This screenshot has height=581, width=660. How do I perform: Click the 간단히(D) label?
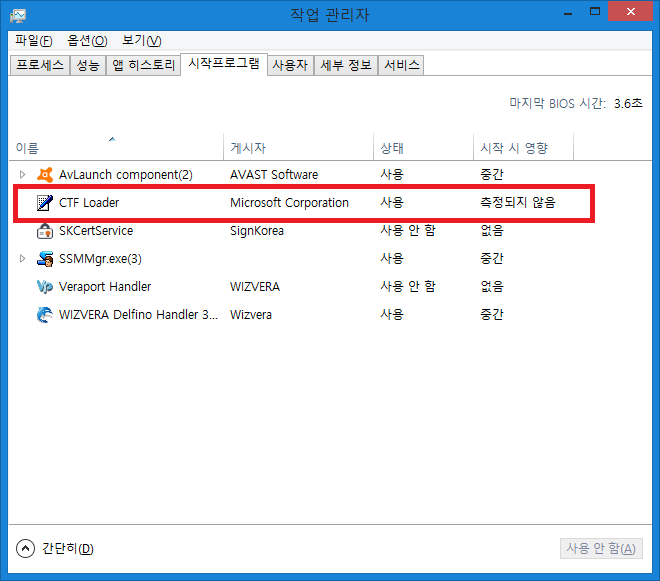(x=68, y=549)
